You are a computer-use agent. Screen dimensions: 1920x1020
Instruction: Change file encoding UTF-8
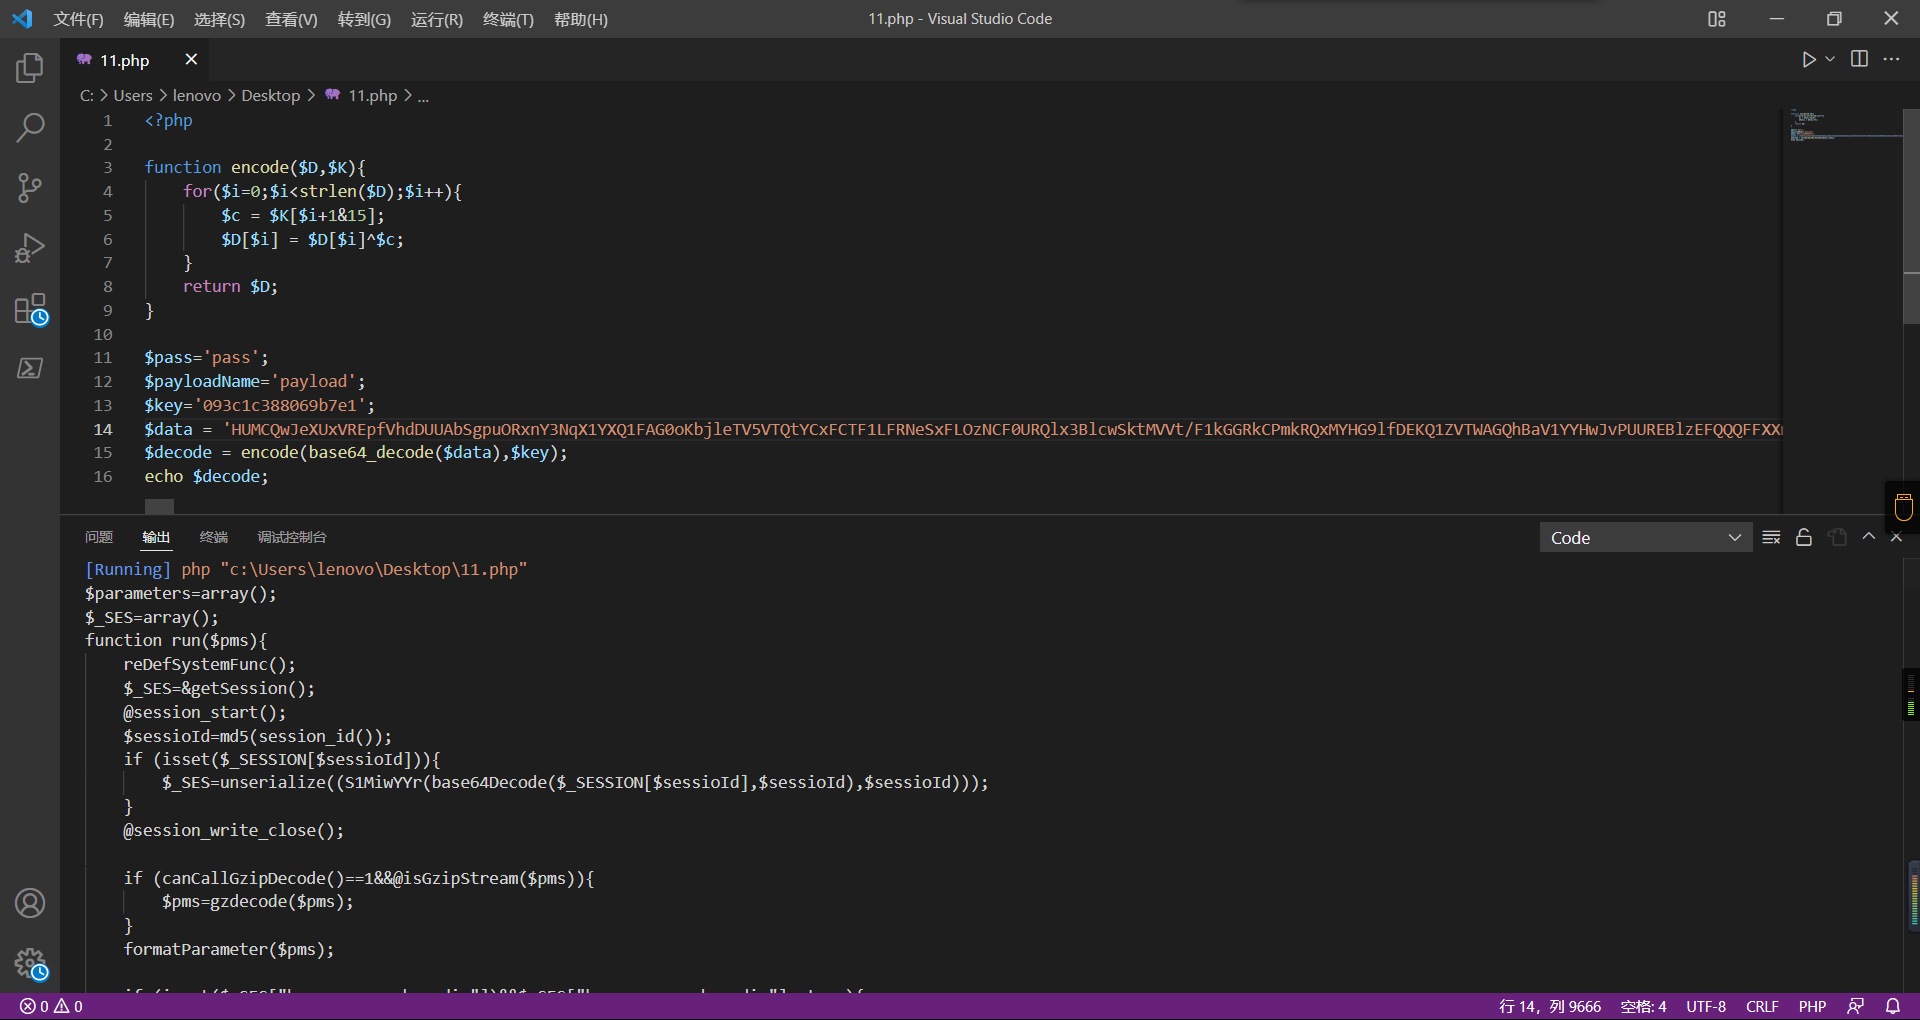click(x=1706, y=1006)
